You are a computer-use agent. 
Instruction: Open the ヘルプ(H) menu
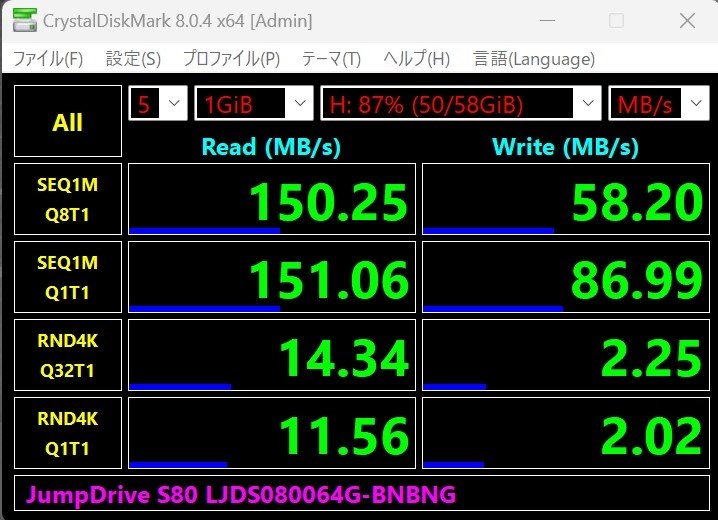point(417,59)
